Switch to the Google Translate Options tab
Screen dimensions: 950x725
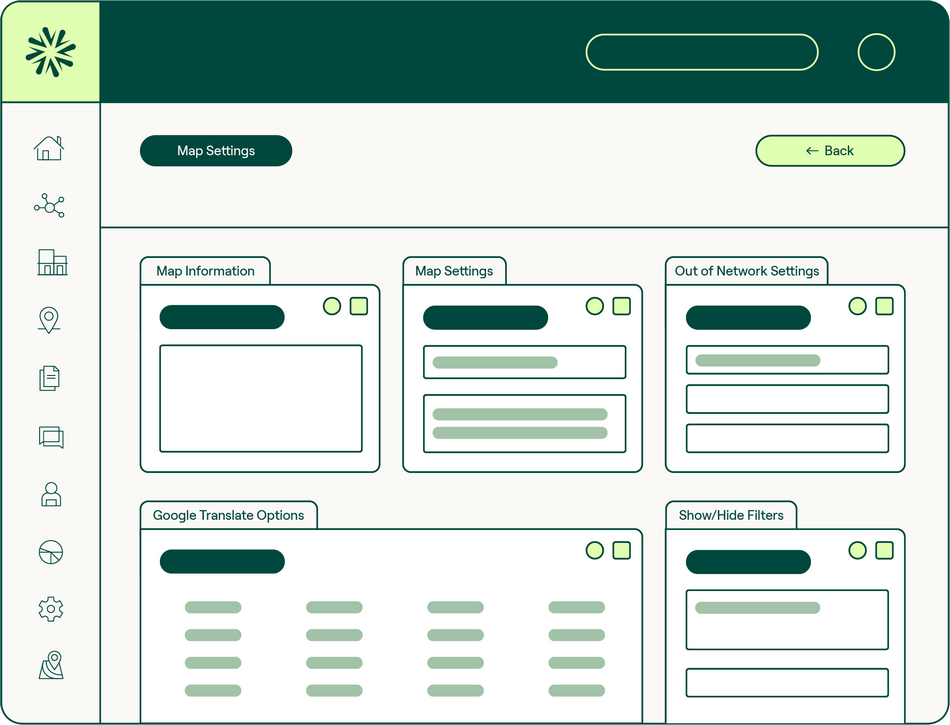228,515
